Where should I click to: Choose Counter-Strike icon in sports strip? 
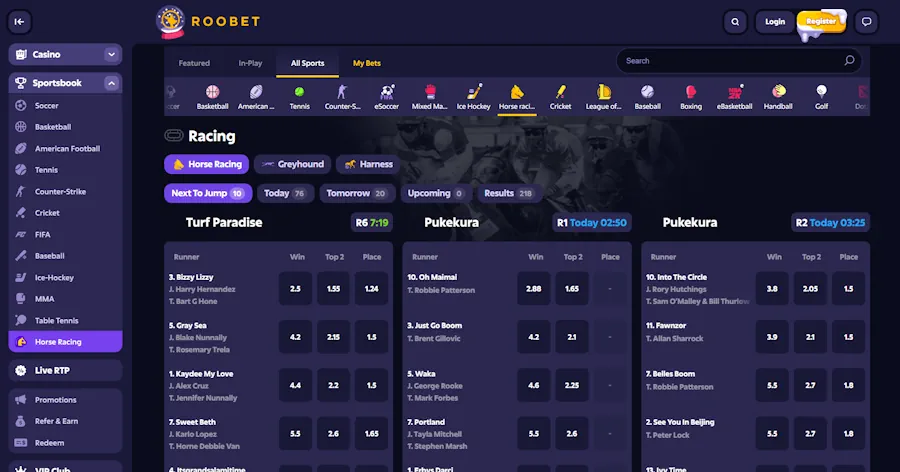click(x=343, y=97)
